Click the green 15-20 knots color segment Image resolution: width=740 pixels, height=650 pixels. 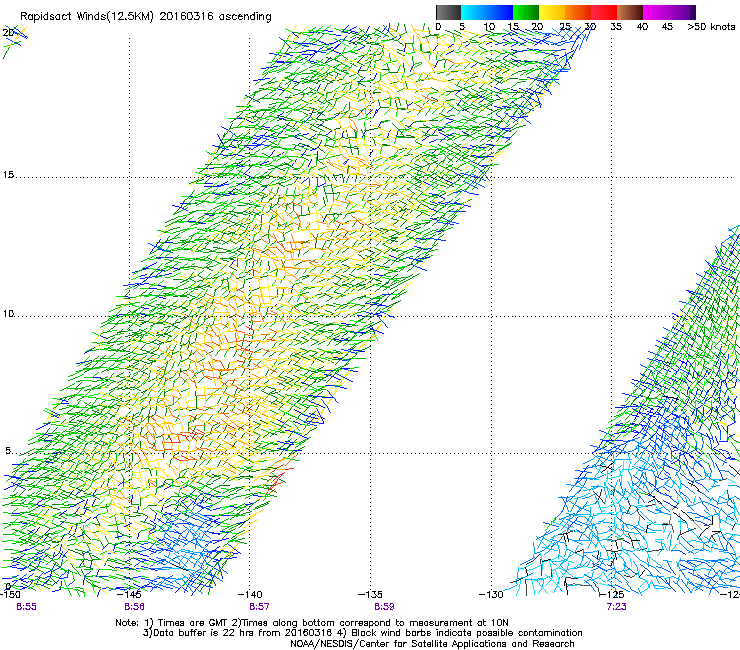[x=526, y=12]
